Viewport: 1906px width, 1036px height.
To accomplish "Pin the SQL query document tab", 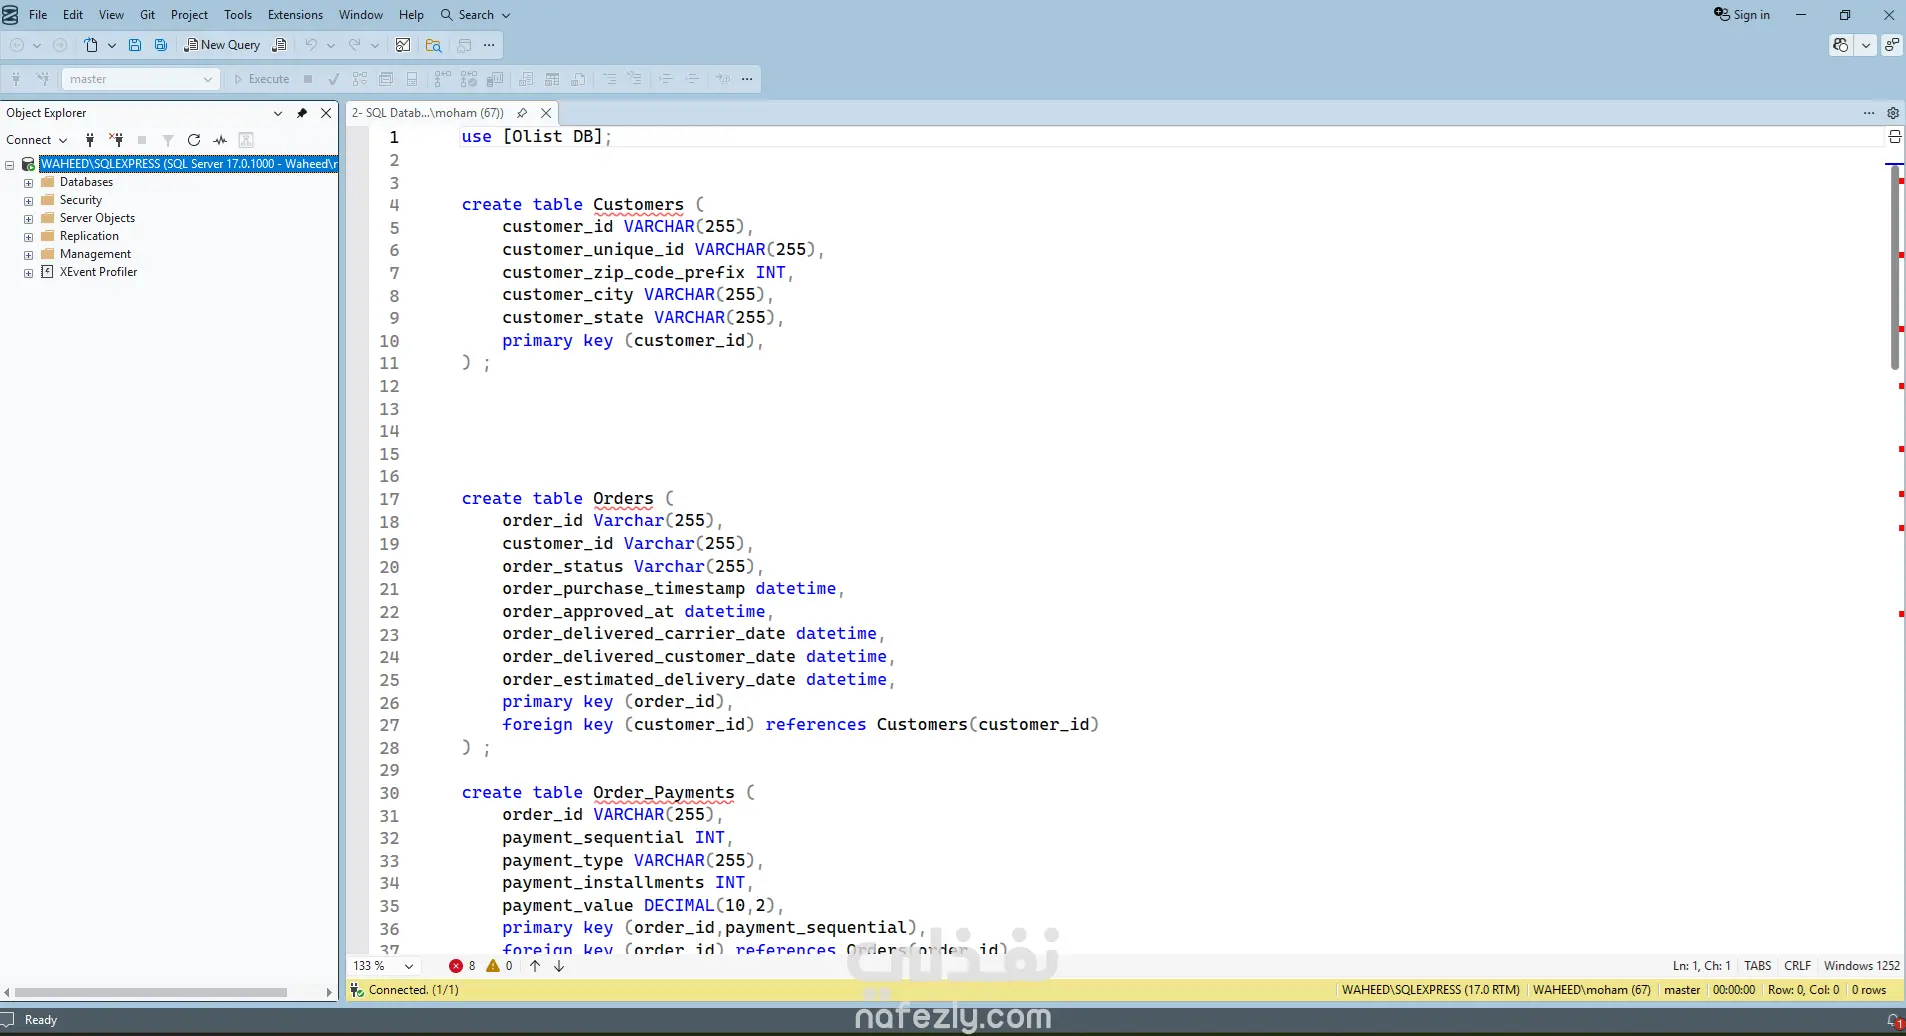I will click(x=522, y=113).
